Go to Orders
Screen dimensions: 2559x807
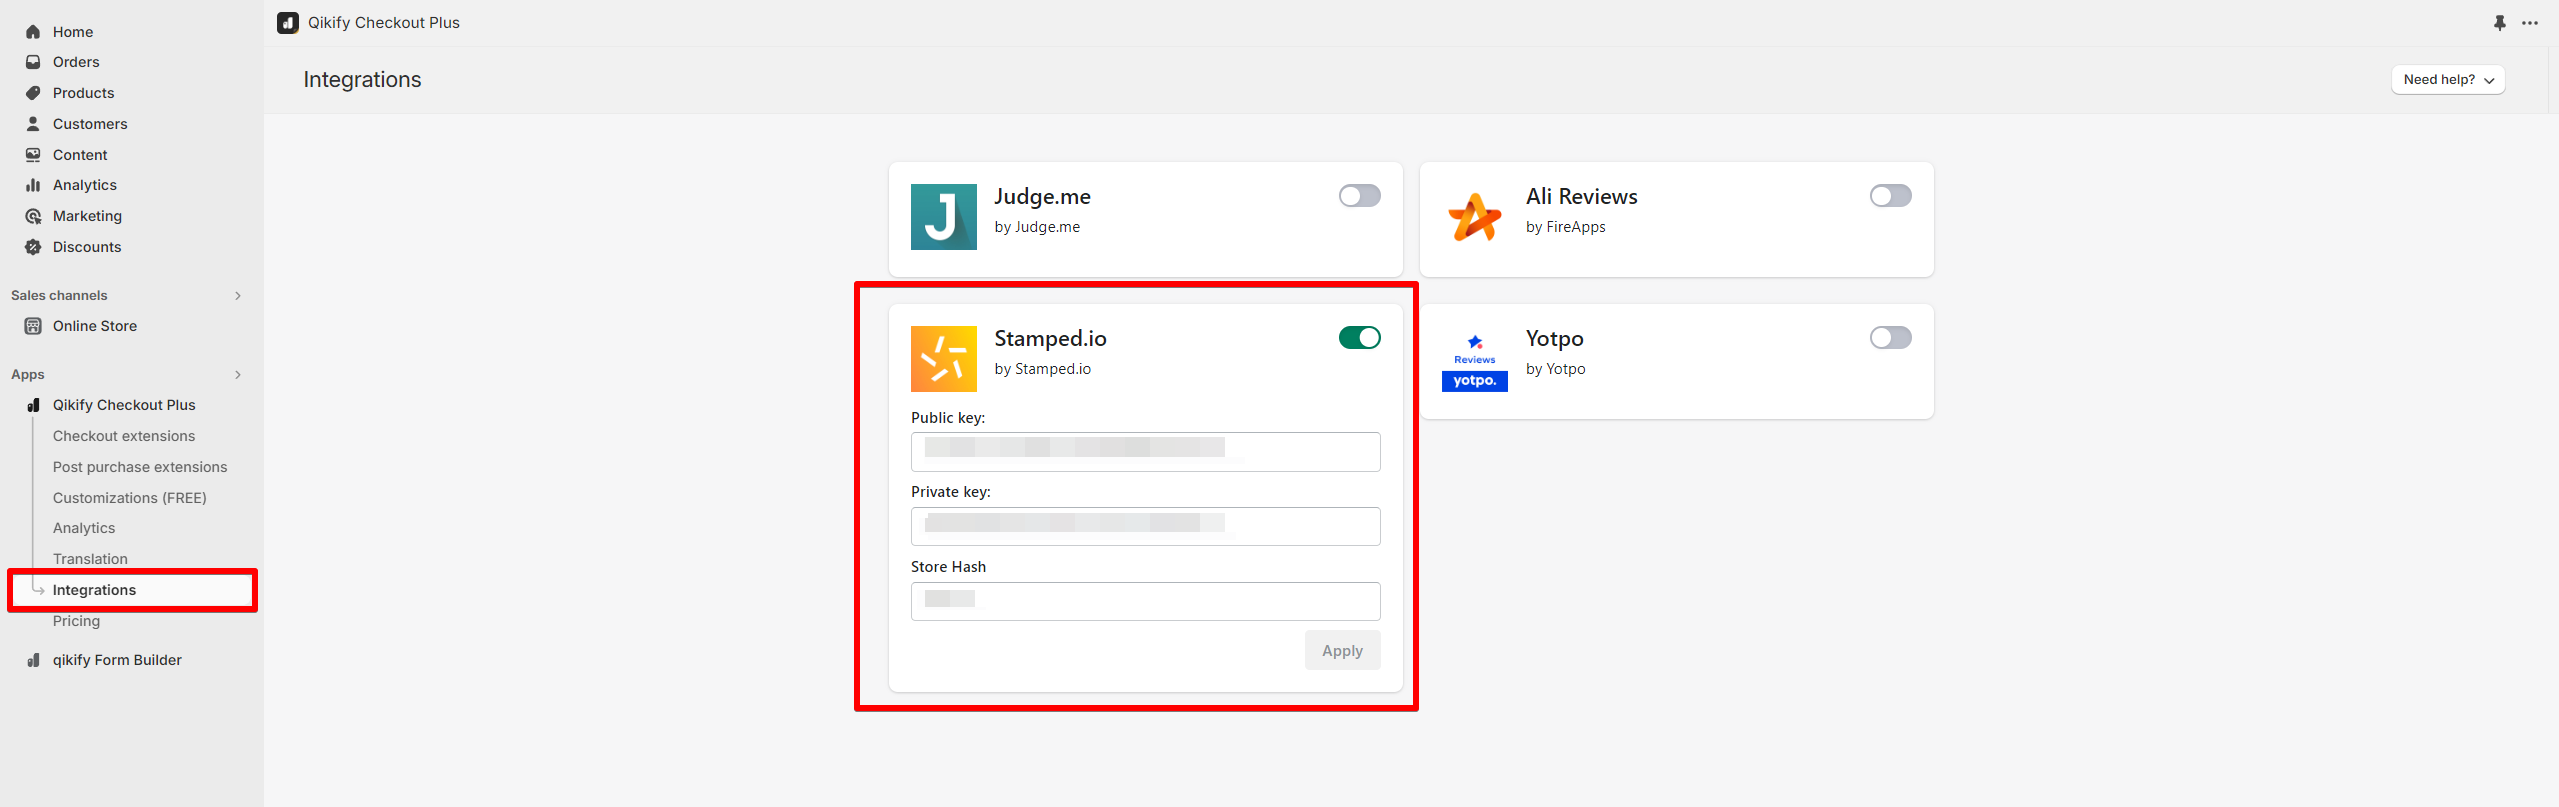[76, 62]
